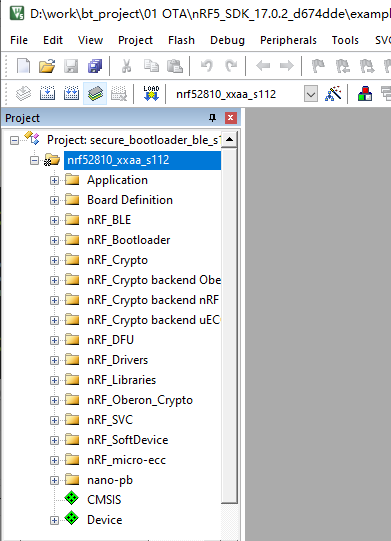Click the Batch Build layers icon
This screenshot has width=391, height=541.
95,94
